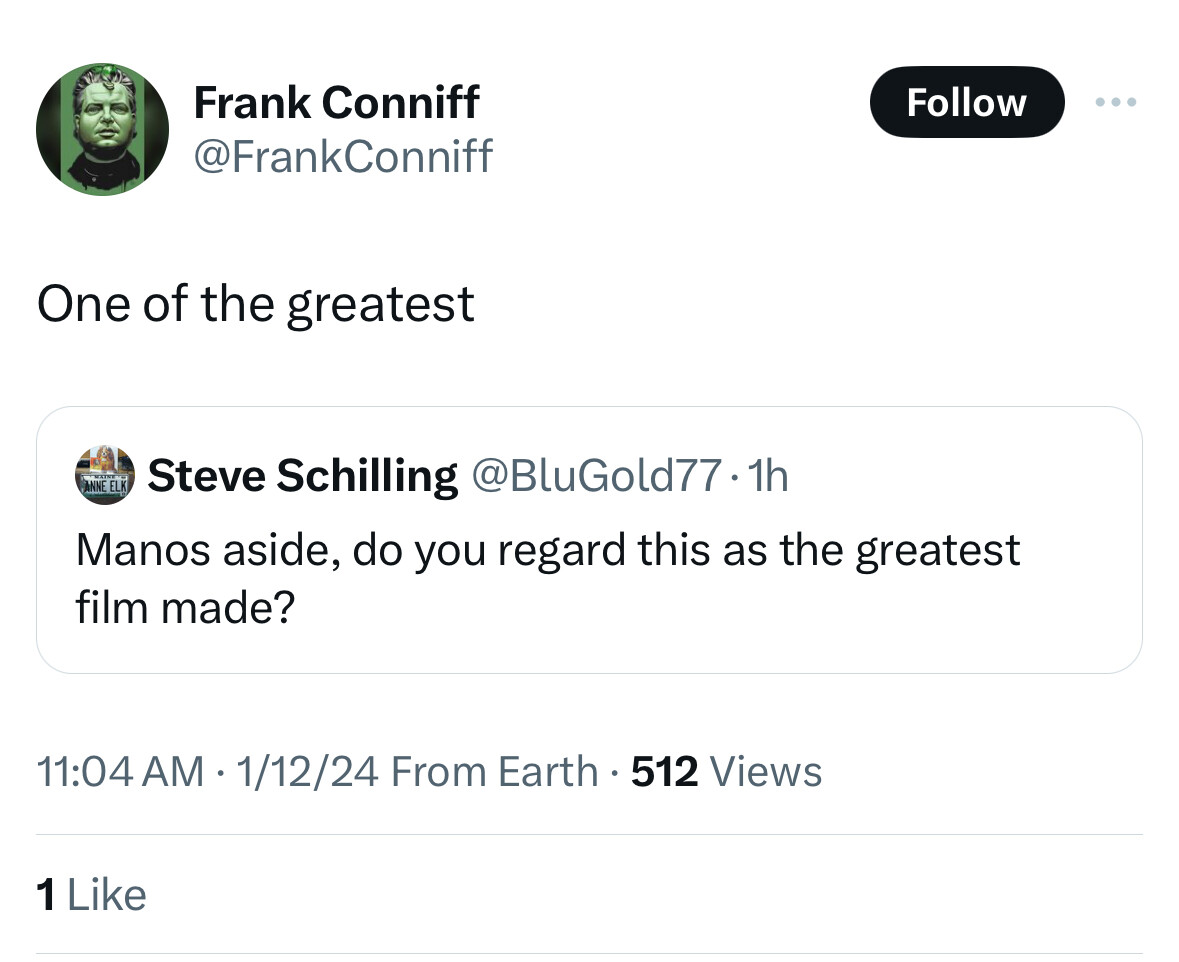This screenshot has height=962, width=1179.
Task: Click the word "greatest" in the quoted question
Action: [938, 550]
